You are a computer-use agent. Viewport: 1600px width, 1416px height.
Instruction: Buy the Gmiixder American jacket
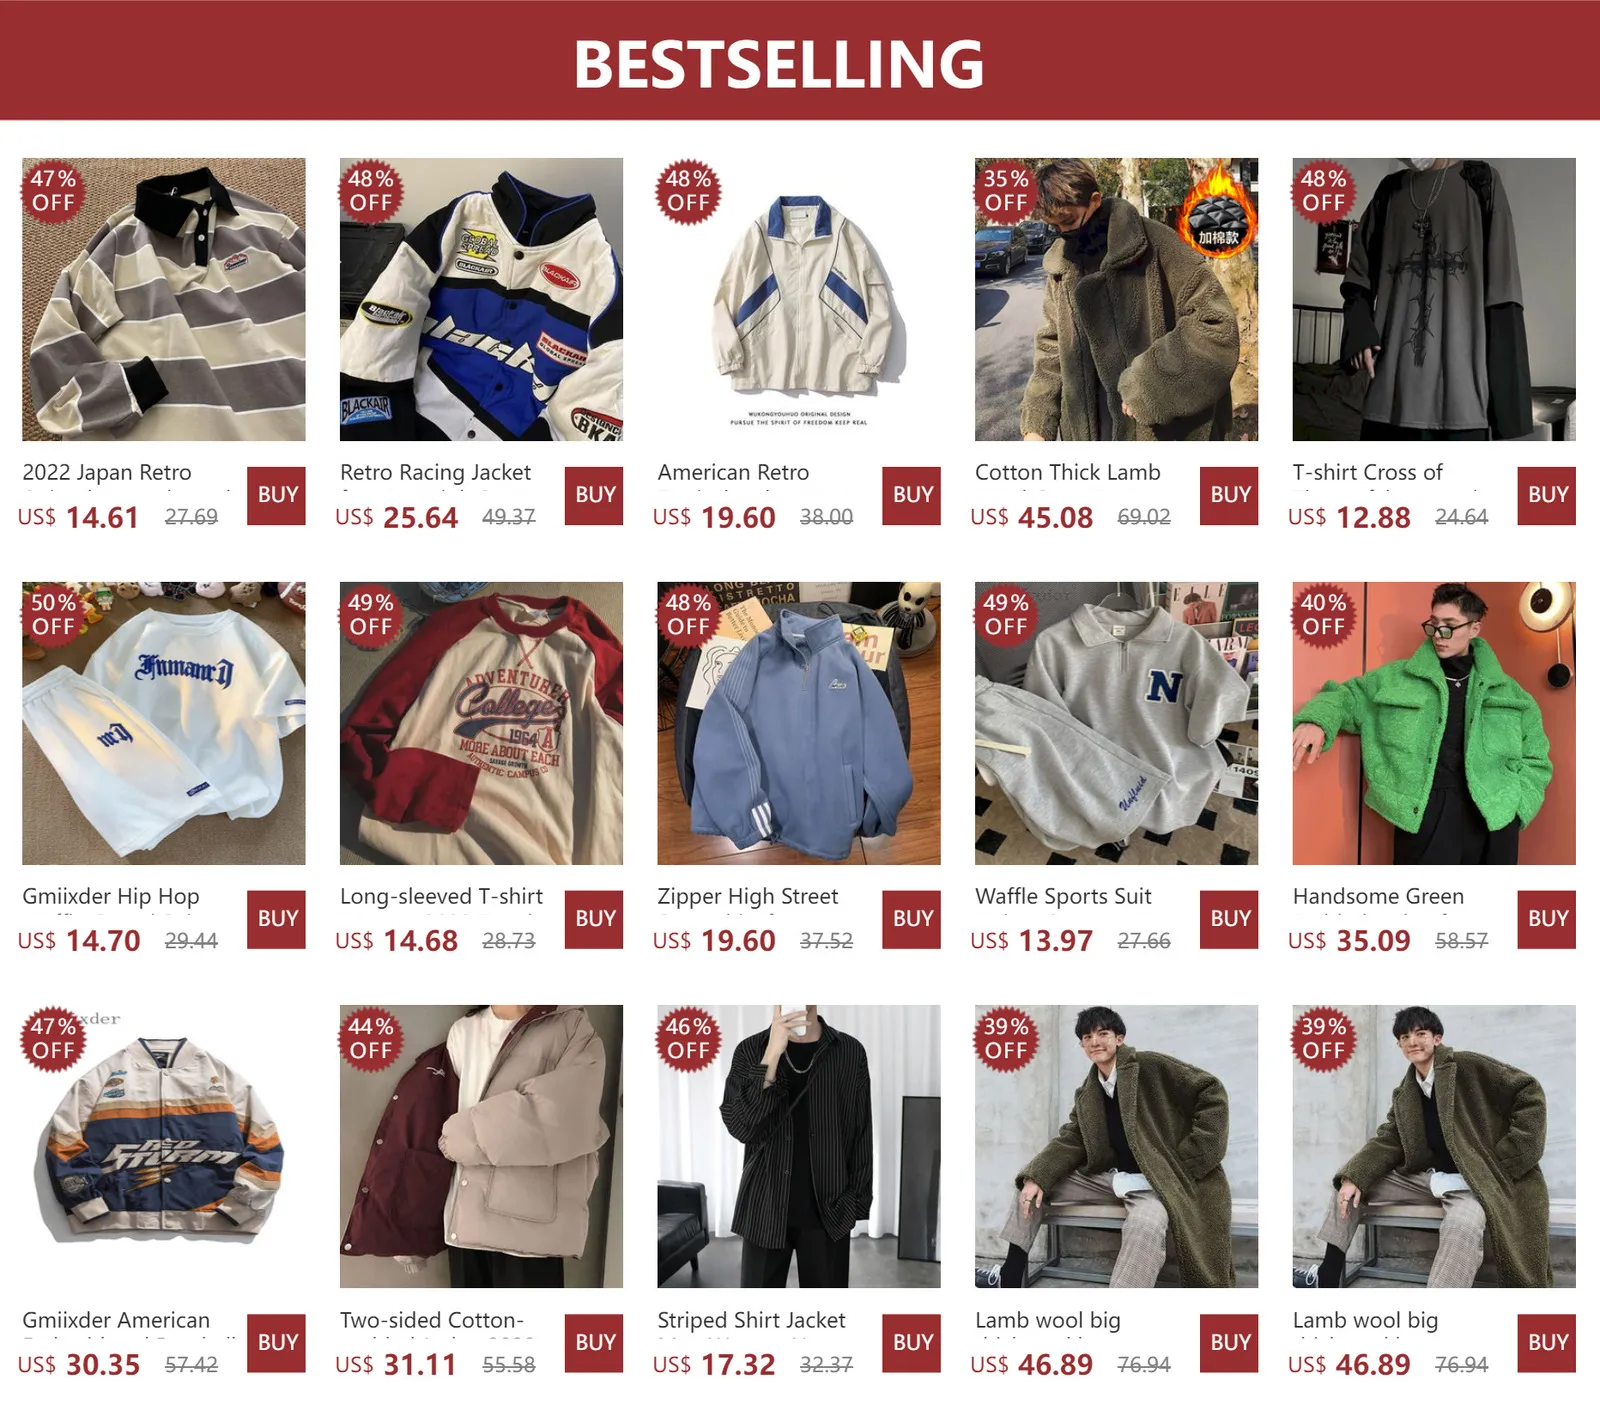click(x=277, y=1343)
